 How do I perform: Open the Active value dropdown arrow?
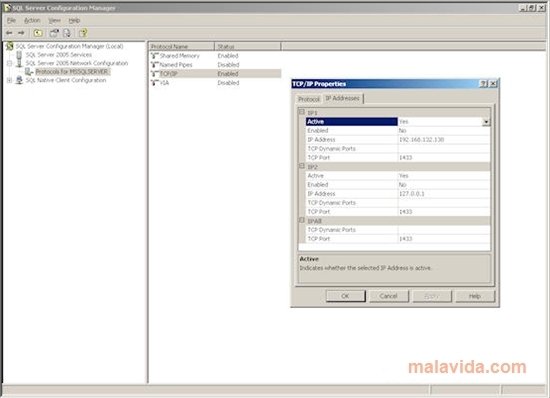pyautogui.click(x=486, y=122)
